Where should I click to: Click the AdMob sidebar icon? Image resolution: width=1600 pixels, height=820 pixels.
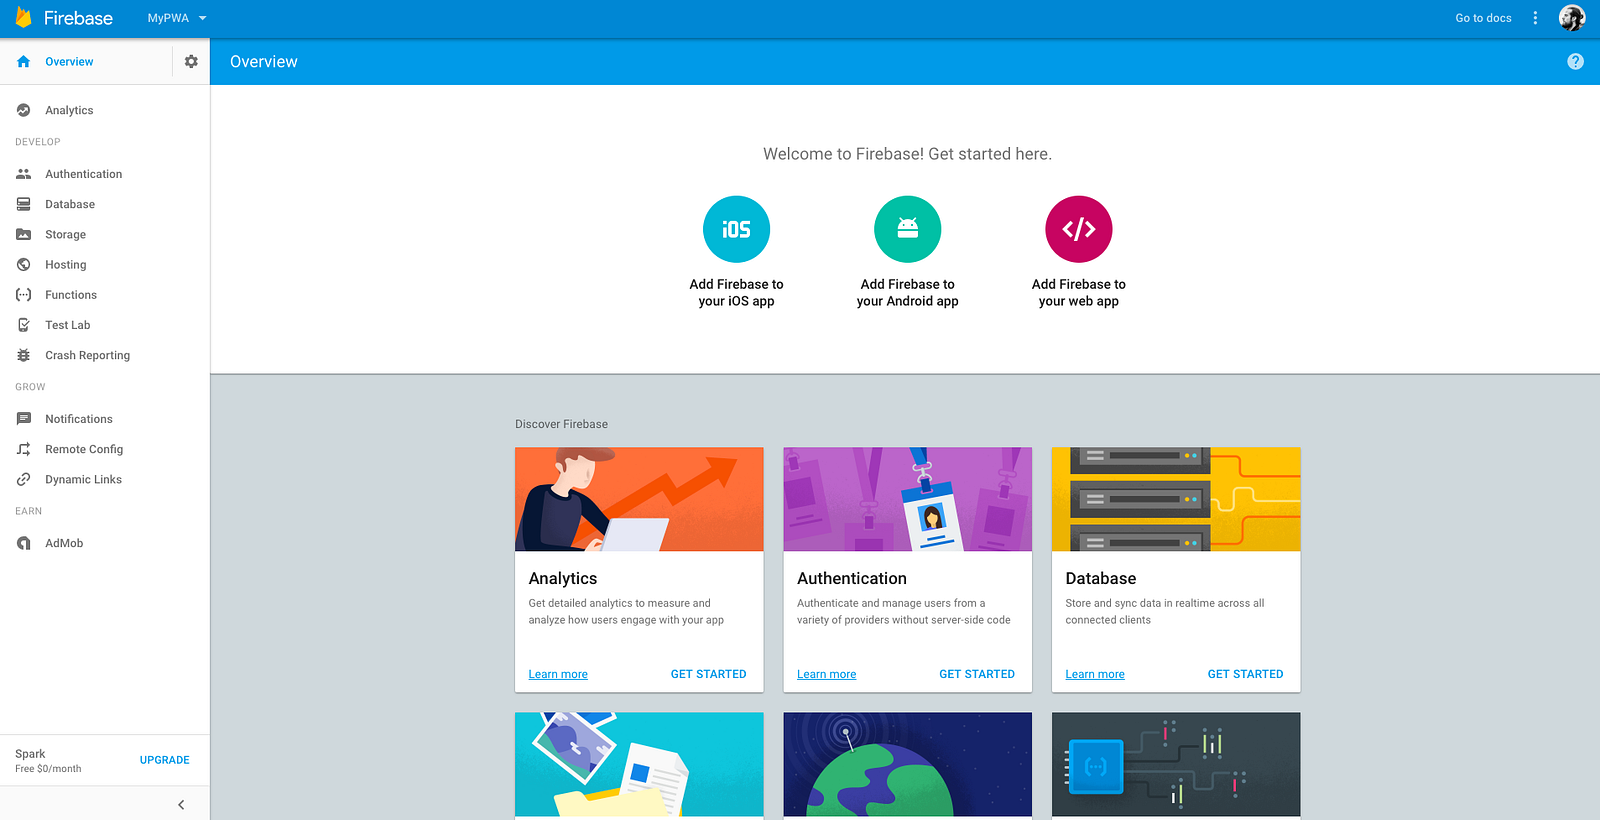pyautogui.click(x=24, y=544)
